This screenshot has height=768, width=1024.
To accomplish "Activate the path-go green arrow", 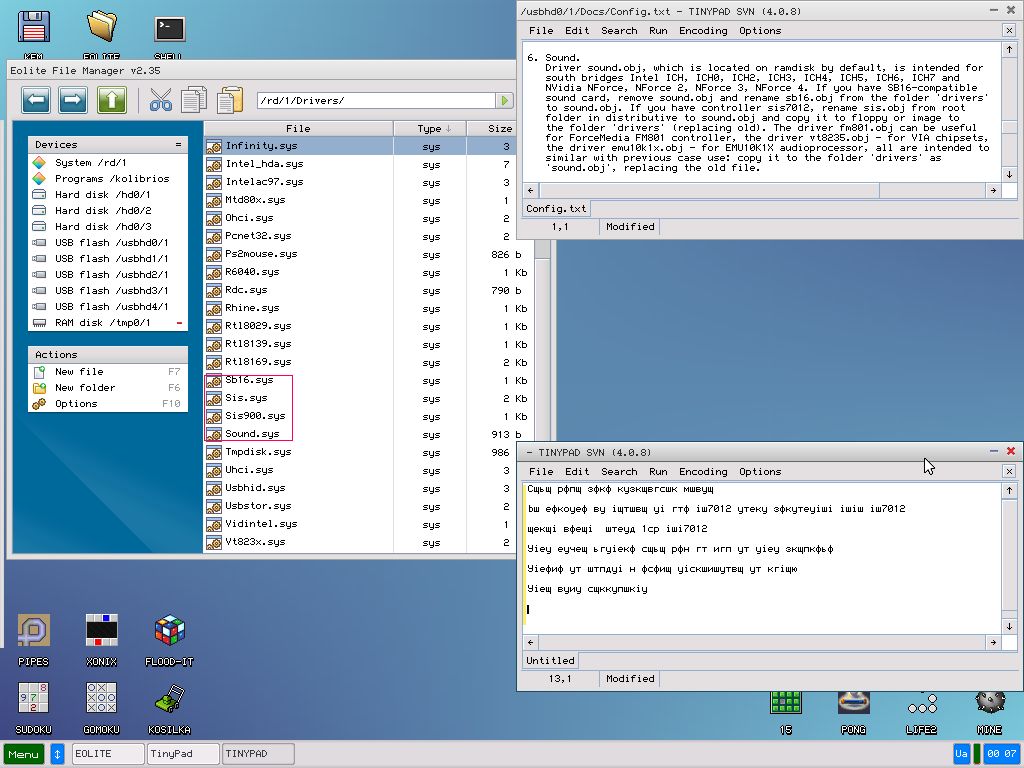I will tap(502, 100).
